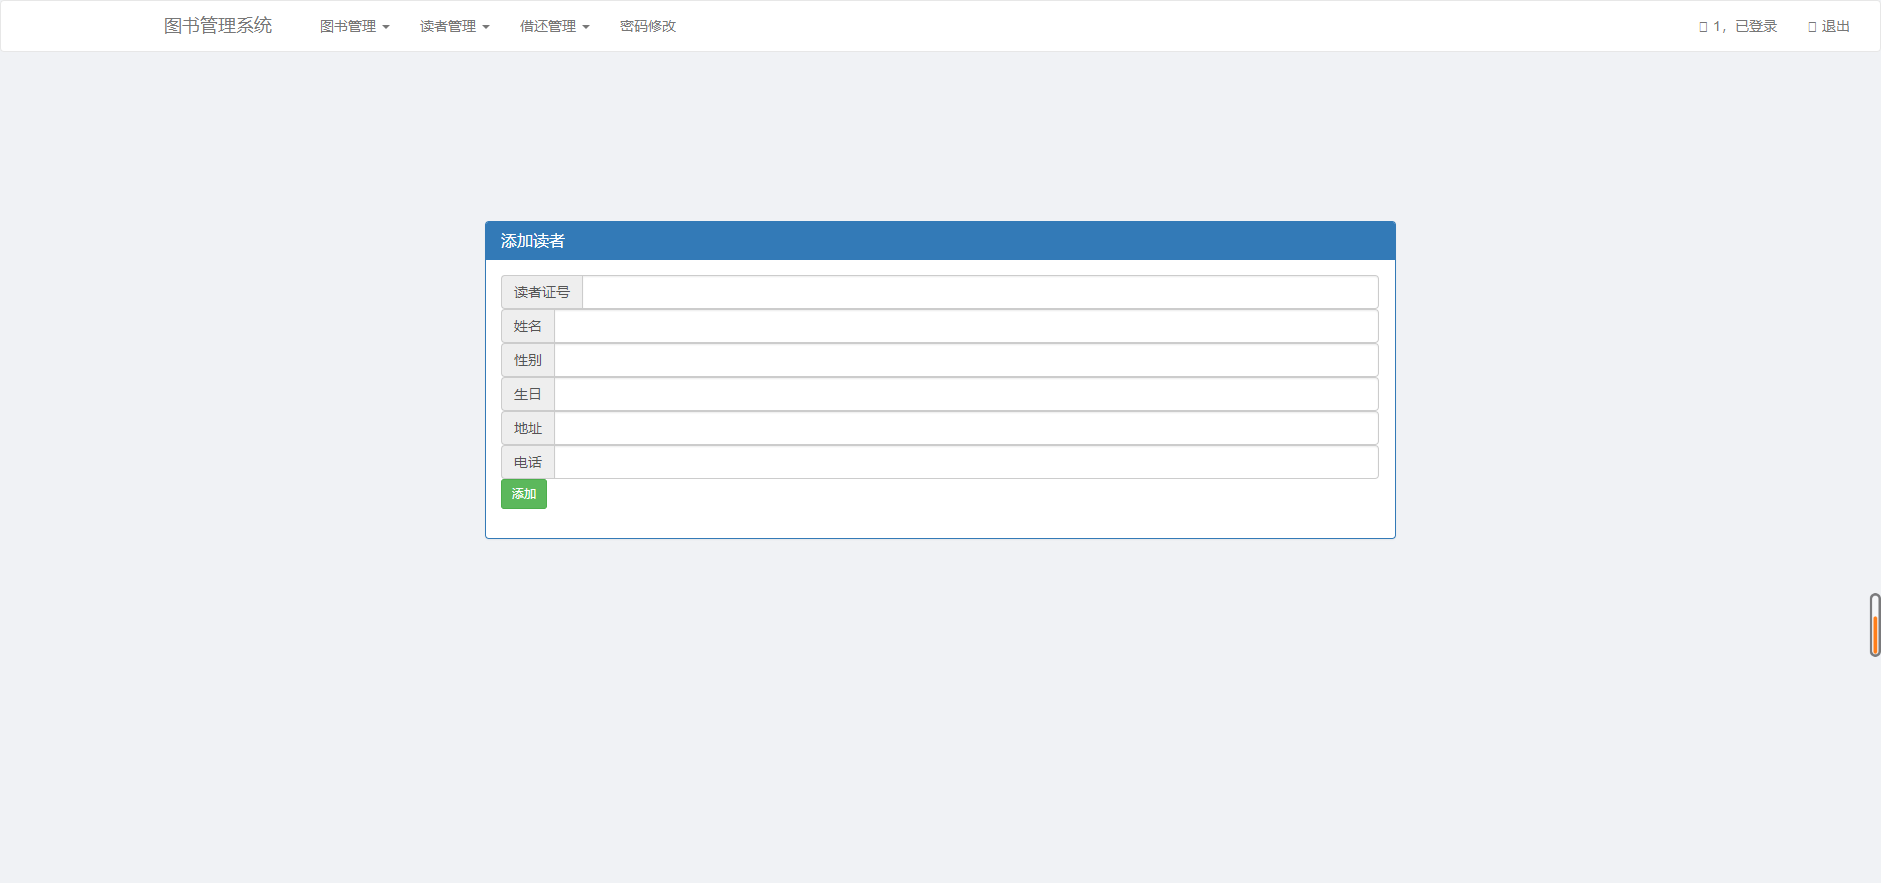Click the 姓名 field label
1881x883 pixels.
pyautogui.click(x=528, y=326)
